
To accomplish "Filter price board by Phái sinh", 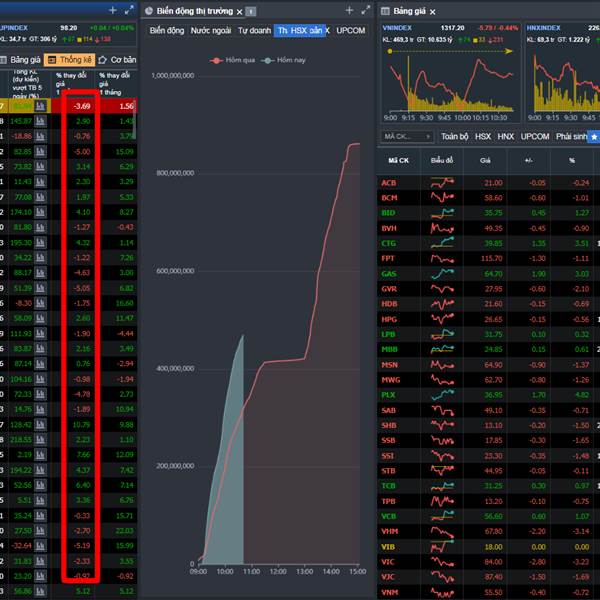I will click(x=571, y=137).
